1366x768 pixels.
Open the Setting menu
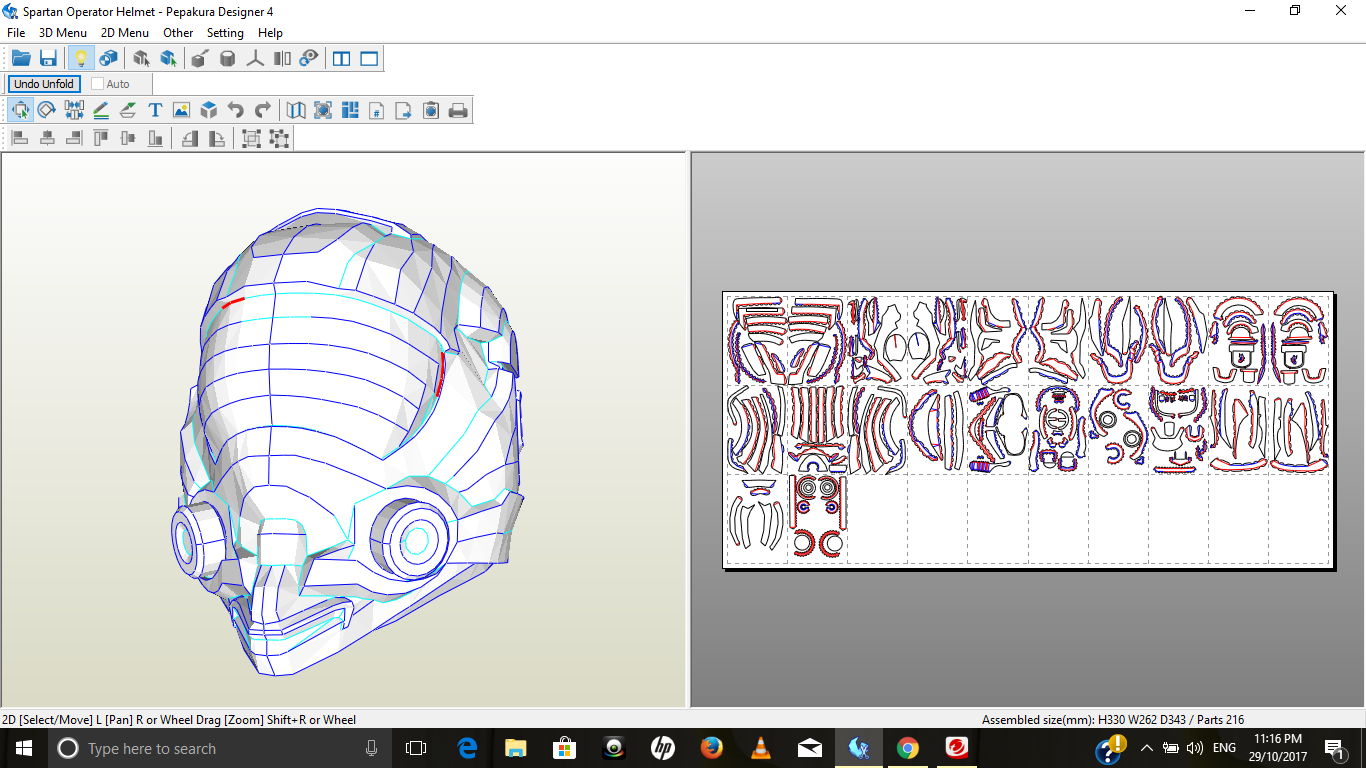(225, 33)
